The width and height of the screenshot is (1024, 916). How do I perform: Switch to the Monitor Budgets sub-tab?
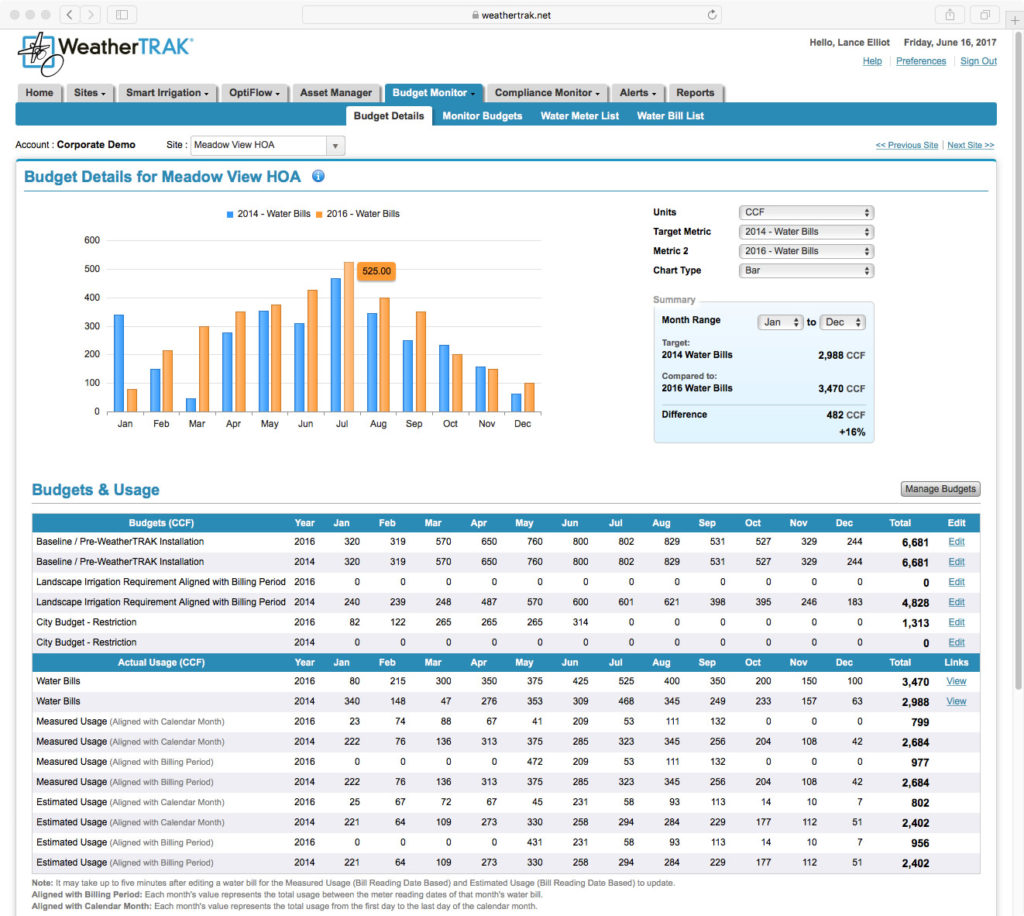pos(482,116)
